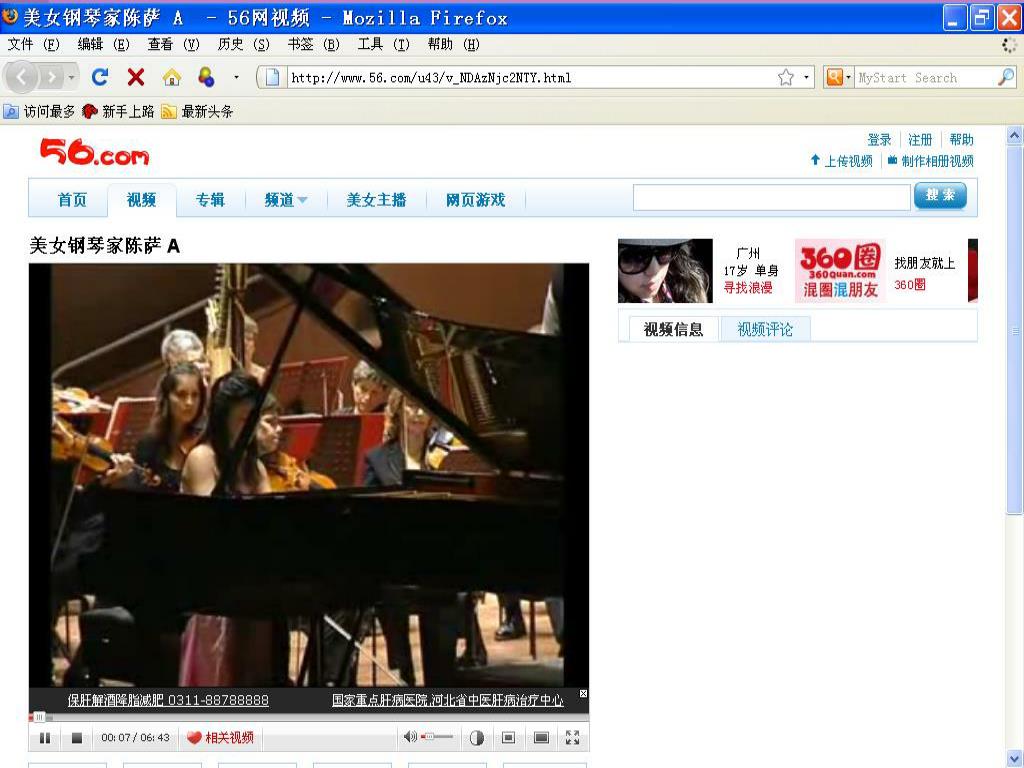Click the 登录 link
This screenshot has height=768, width=1024.
pyautogui.click(x=879, y=140)
